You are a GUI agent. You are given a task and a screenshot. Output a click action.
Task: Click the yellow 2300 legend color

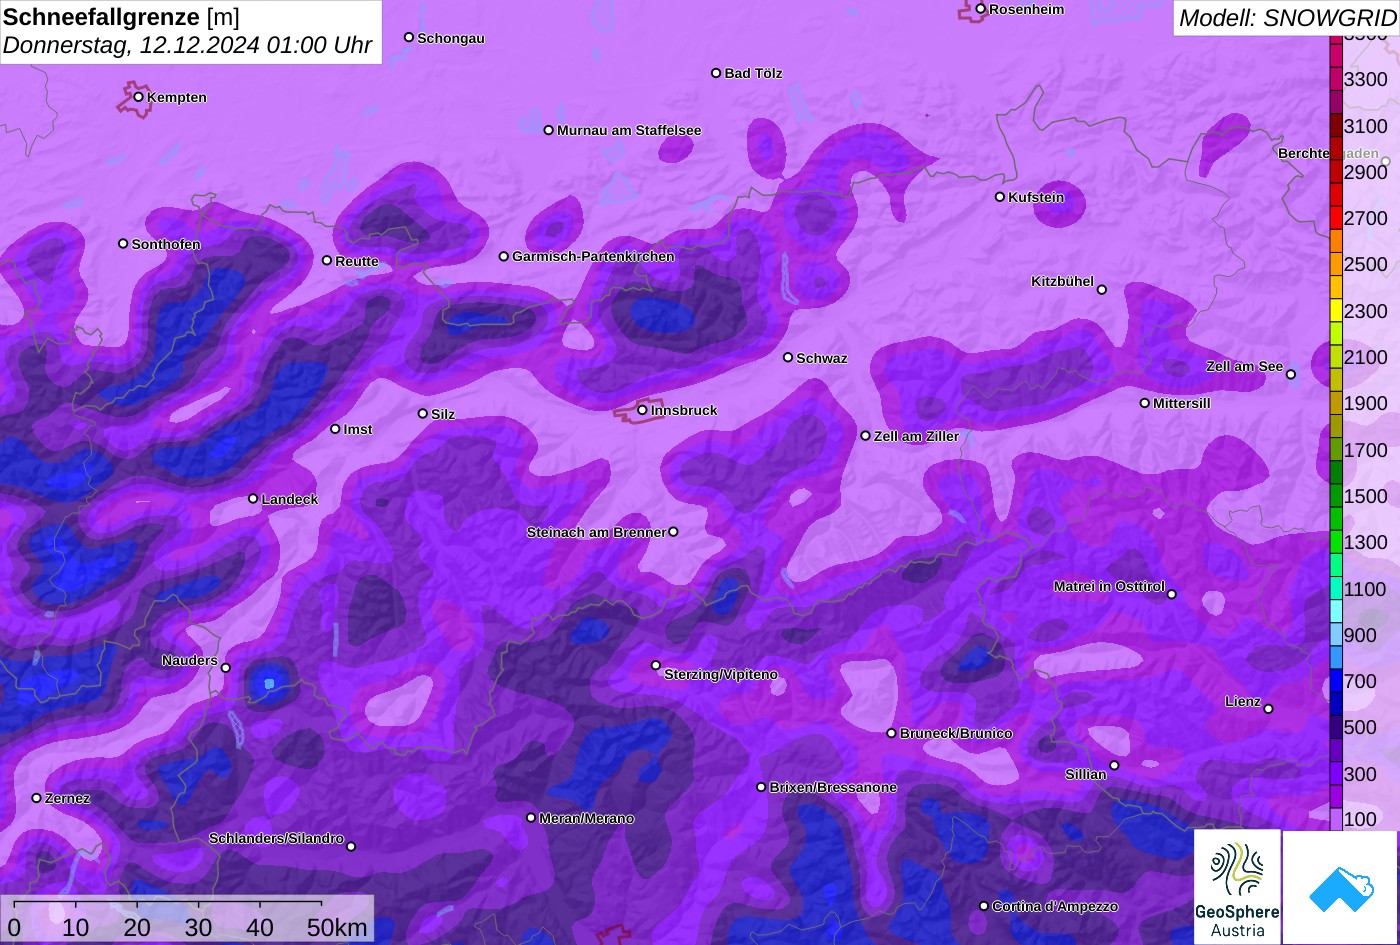tap(1336, 311)
